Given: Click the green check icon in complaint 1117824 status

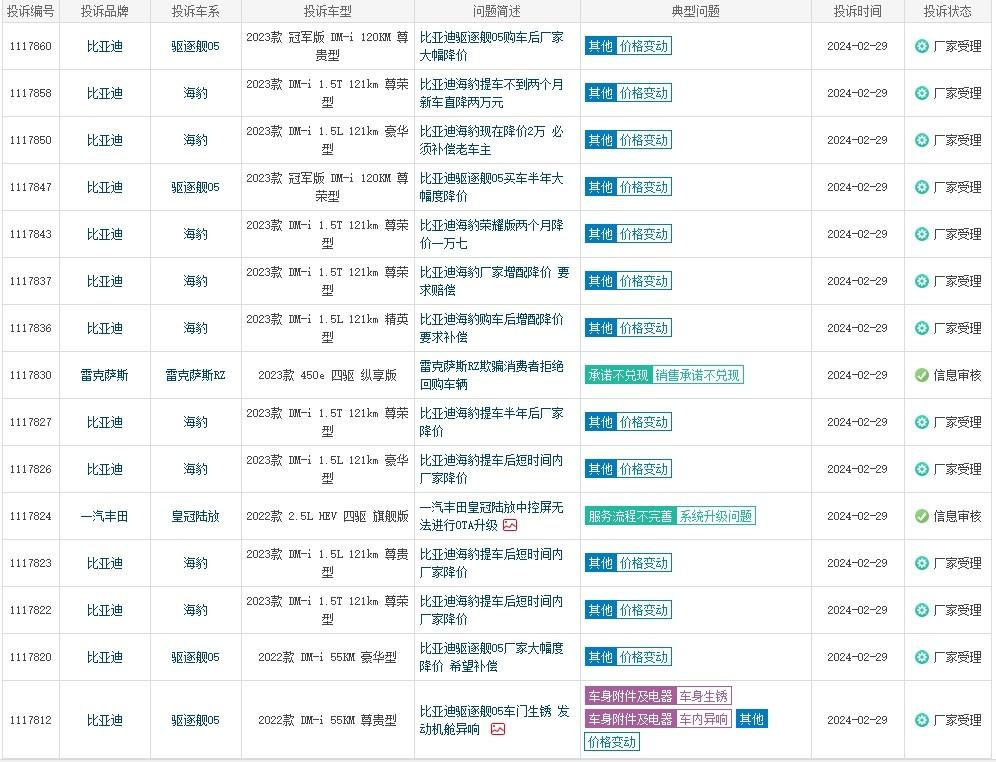Looking at the screenshot, I should [x=922, y=516].
